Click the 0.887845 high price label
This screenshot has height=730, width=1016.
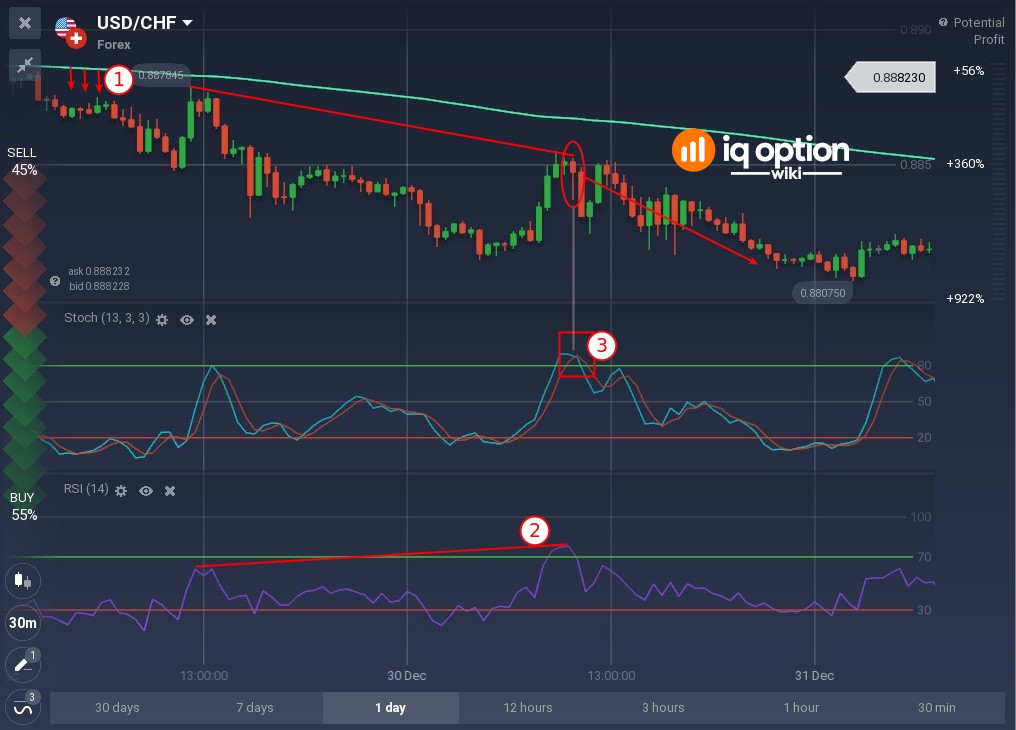pyautogui.click(x=161, y=75)
